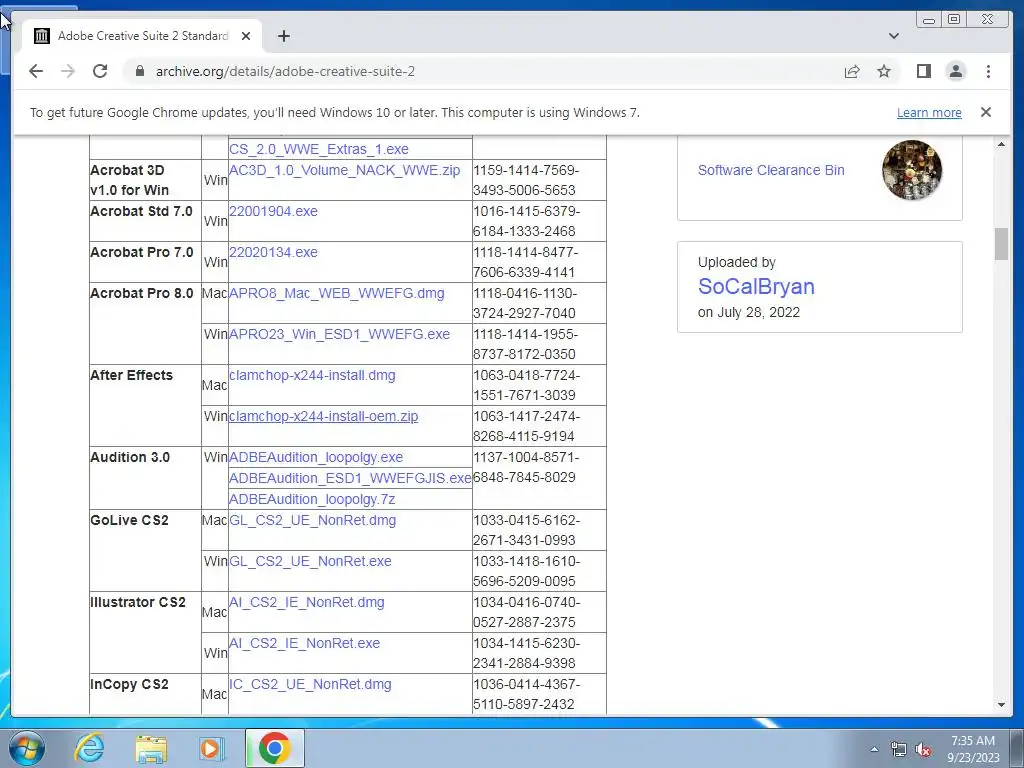Download IC_CS2_UE_NonRet.dmg
The image size is (1024, 768).
pyautogui.click(x=310, y=684)
